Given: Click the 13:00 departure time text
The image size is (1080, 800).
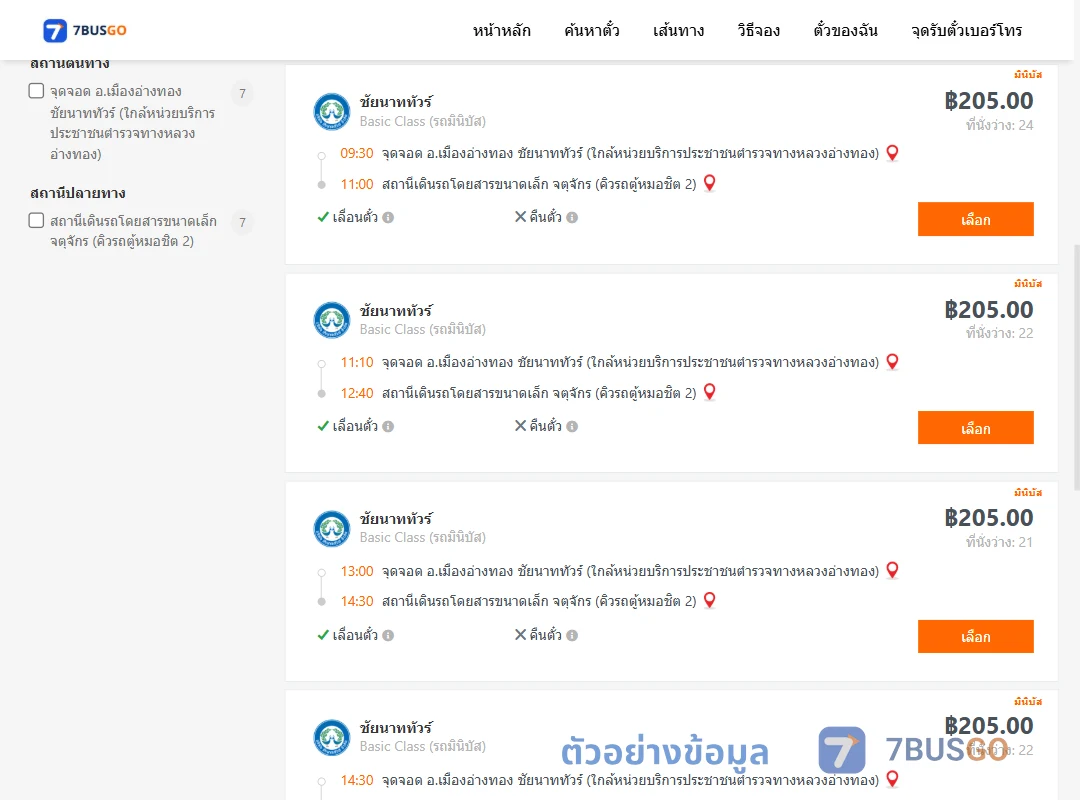Looking at the screenshot, I should 357,571.
